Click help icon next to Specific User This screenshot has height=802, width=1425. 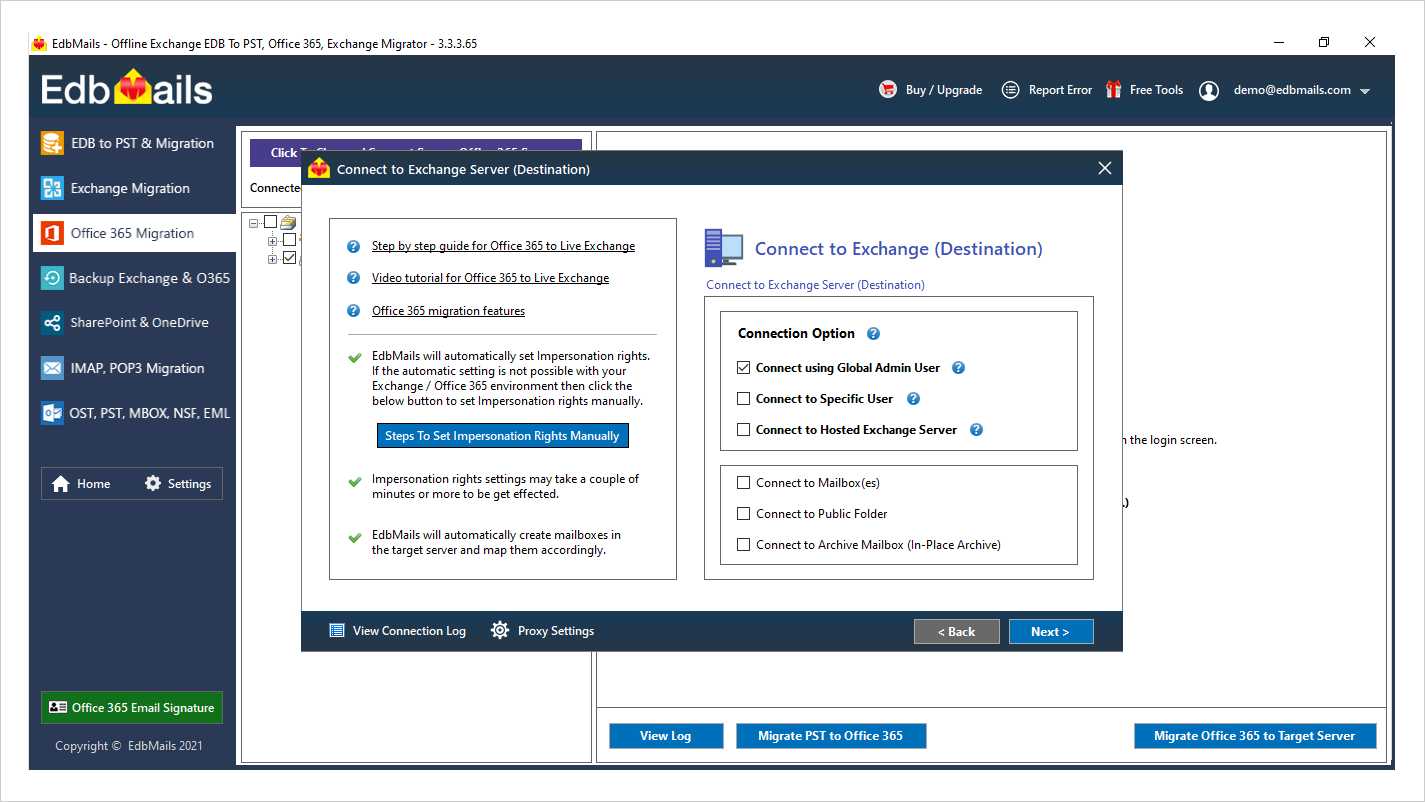pos(913,399)
